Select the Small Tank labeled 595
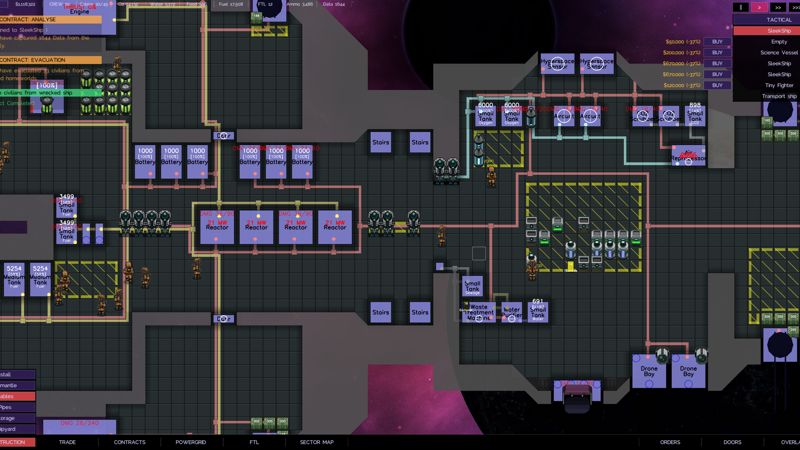The height and width of the screenshot is (450, 800). [695, 116]
